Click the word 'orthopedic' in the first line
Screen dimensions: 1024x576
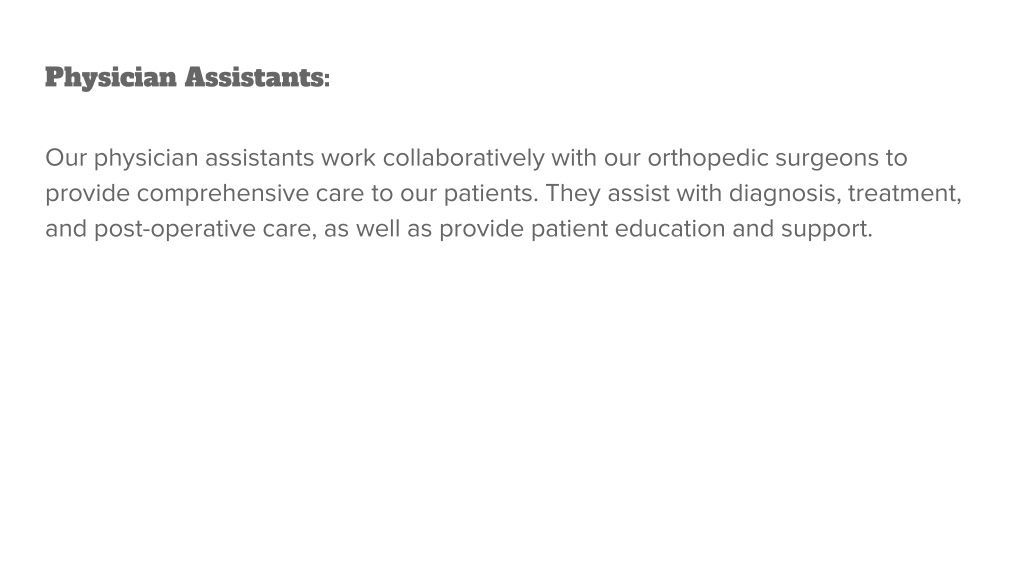(x=708, y=159)
